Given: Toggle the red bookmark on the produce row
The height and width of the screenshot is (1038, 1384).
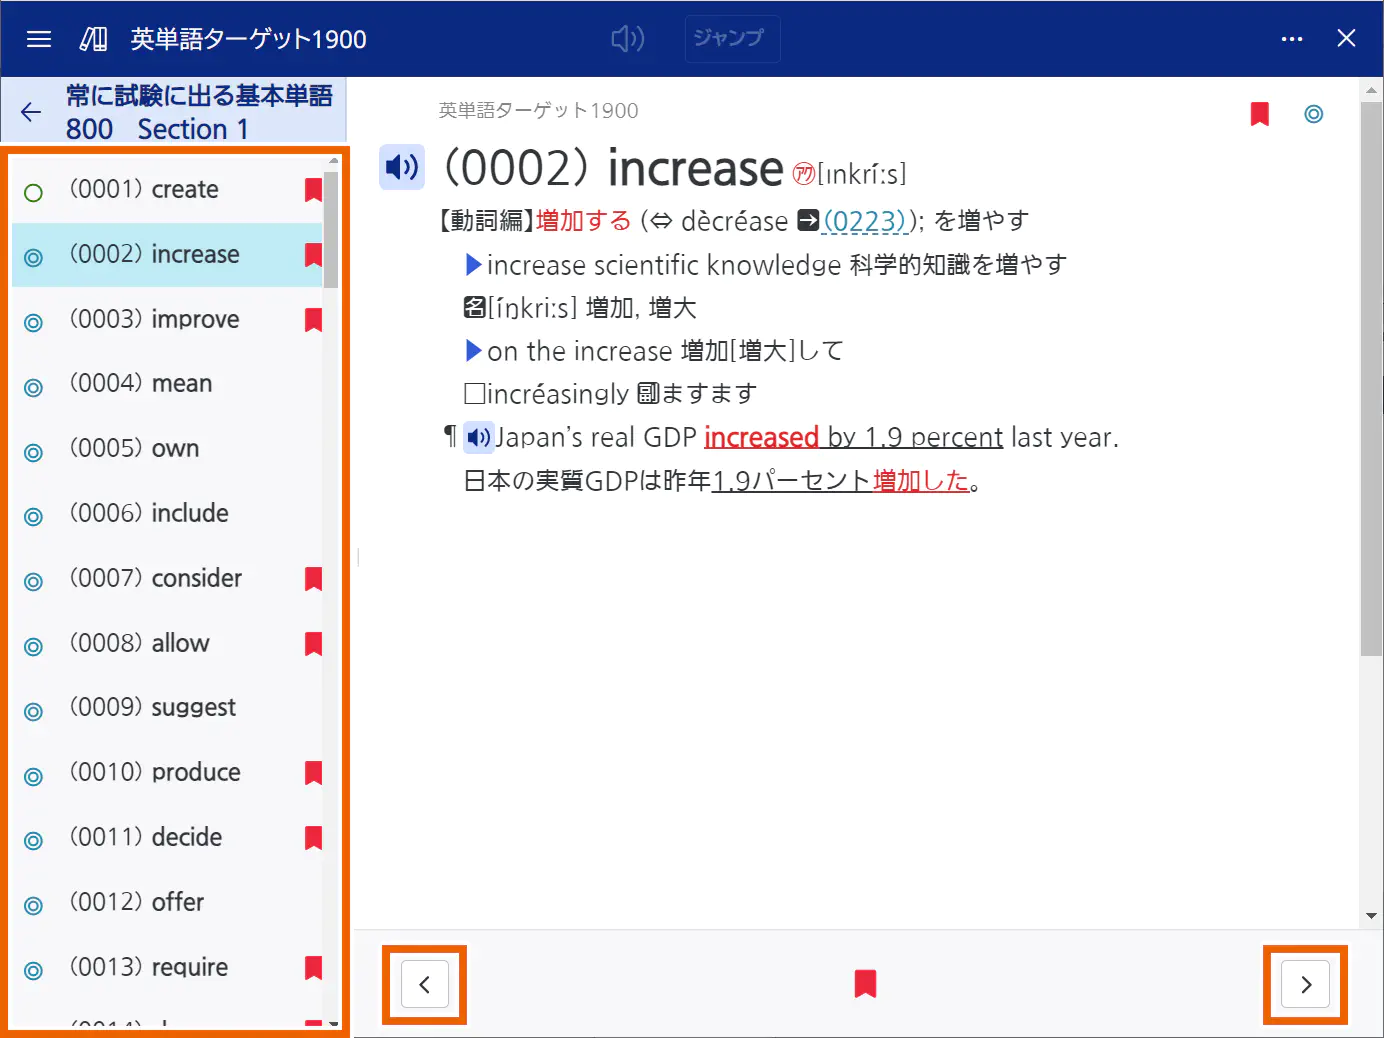Looking at the screenshot, I should click(x=313, y=773).
